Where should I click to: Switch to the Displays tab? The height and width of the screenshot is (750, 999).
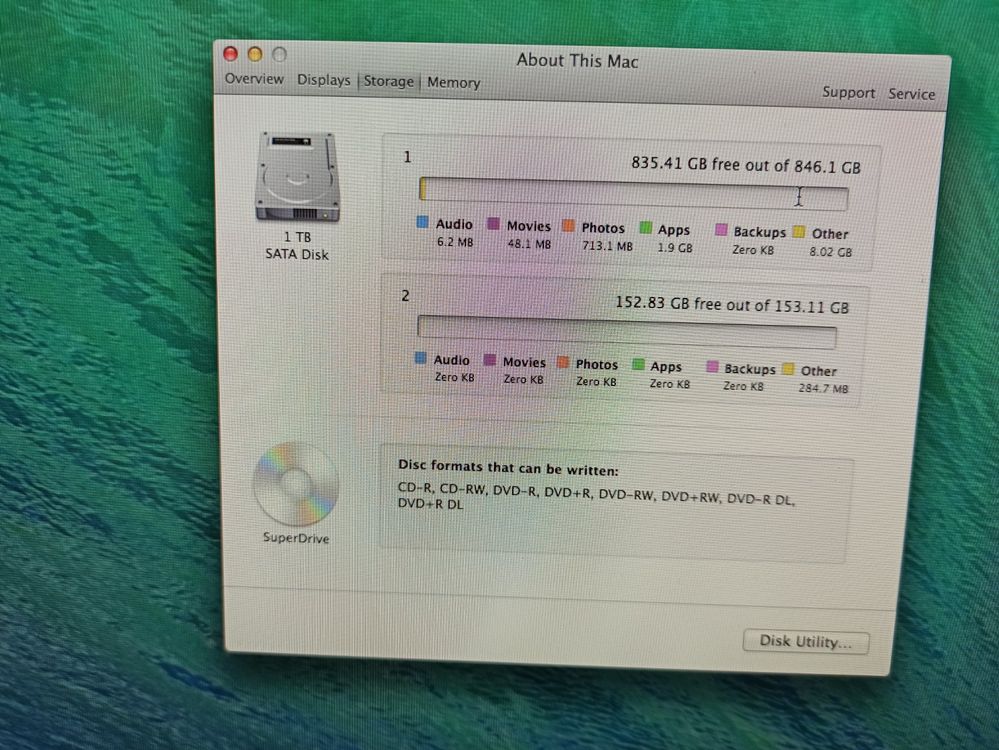click(323, 80)
